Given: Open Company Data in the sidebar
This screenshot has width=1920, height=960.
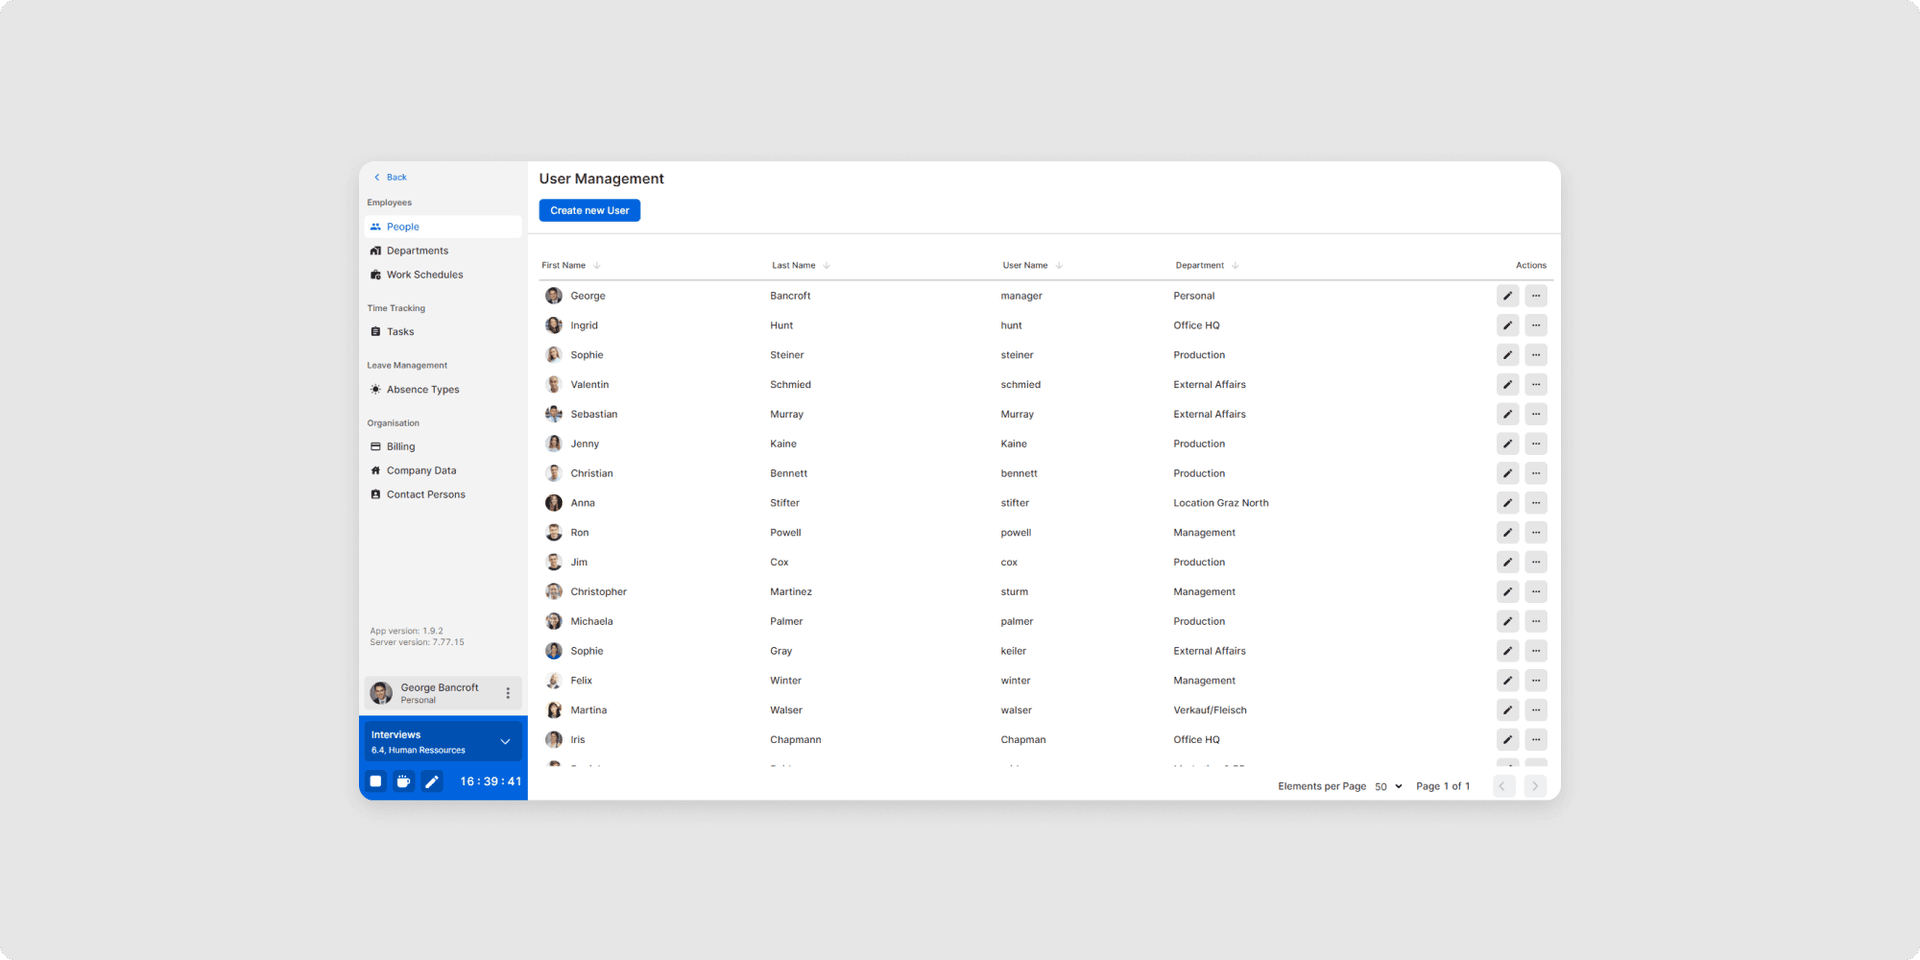Looking at the screenshot, I should tap(443, 471).
